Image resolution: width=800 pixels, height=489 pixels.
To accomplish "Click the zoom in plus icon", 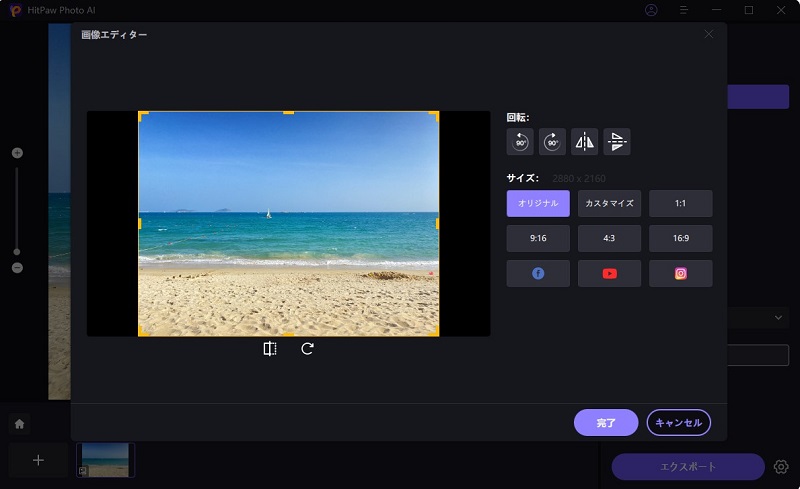I will pyautogui.click(x=17, y=153).
